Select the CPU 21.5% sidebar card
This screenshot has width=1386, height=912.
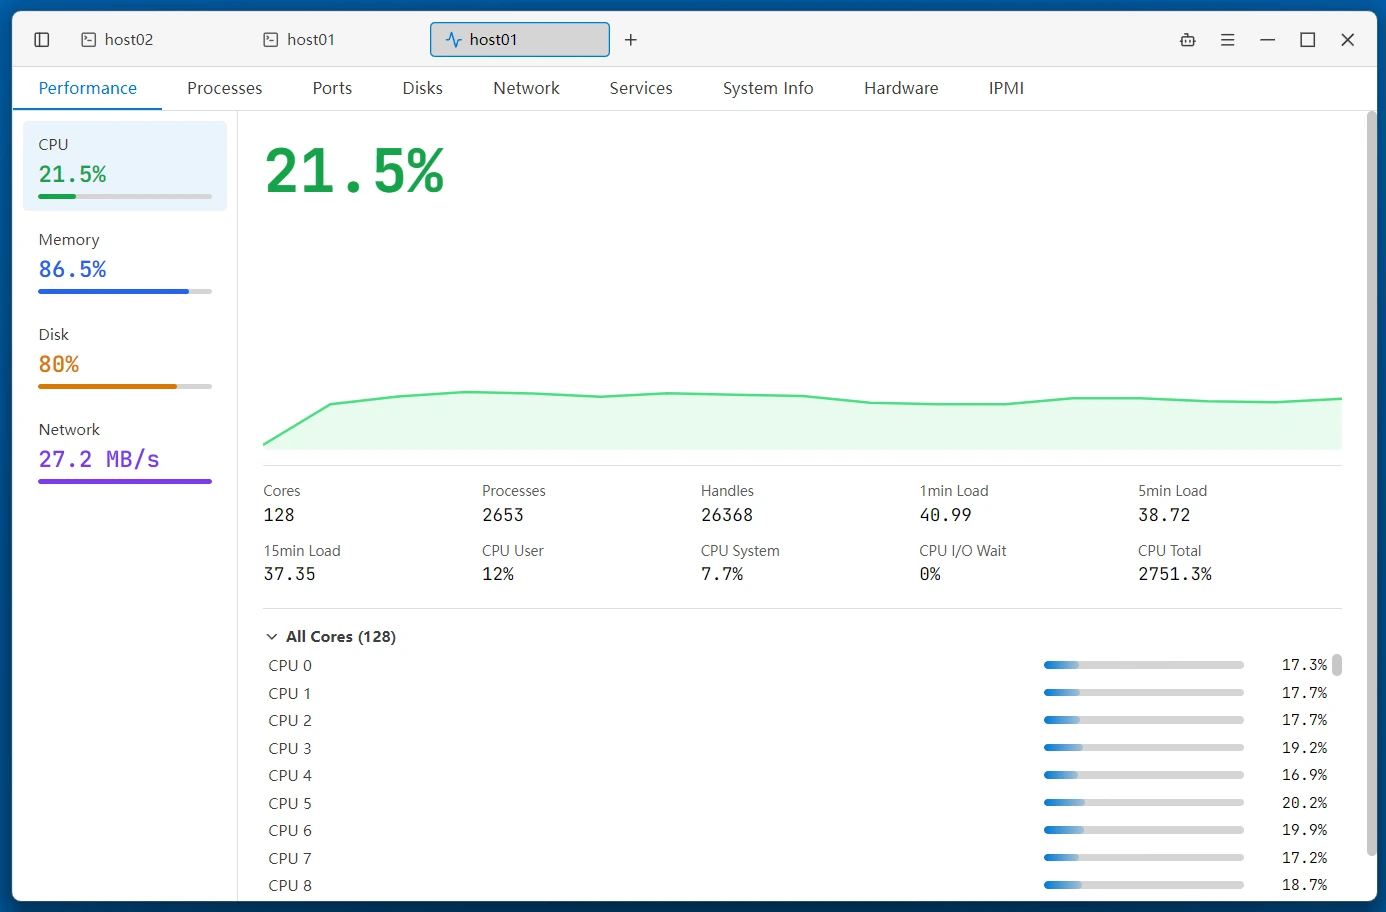(x=125, y=166)
